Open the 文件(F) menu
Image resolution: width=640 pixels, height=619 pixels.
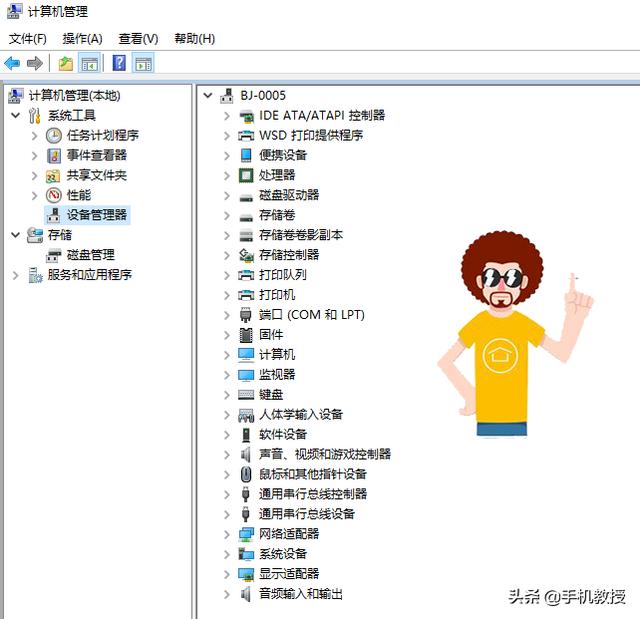click(x=28, y=39)
